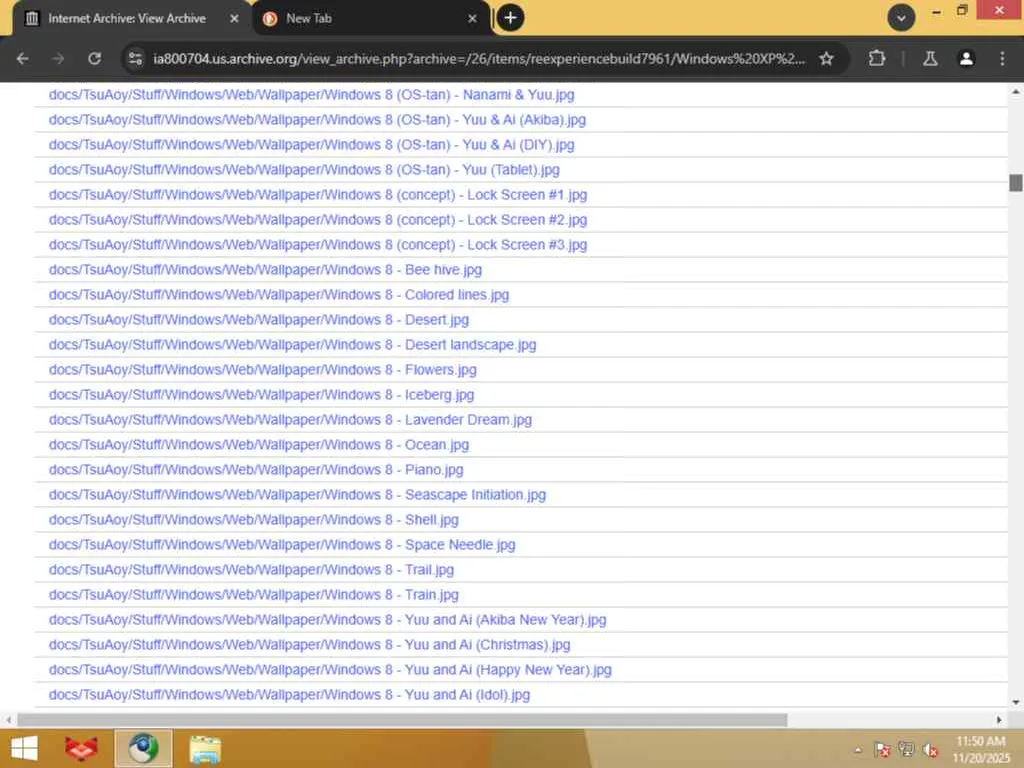Reload the current archive page
Viewport: 1024px width, 768px height.
[x=95, y=59]
